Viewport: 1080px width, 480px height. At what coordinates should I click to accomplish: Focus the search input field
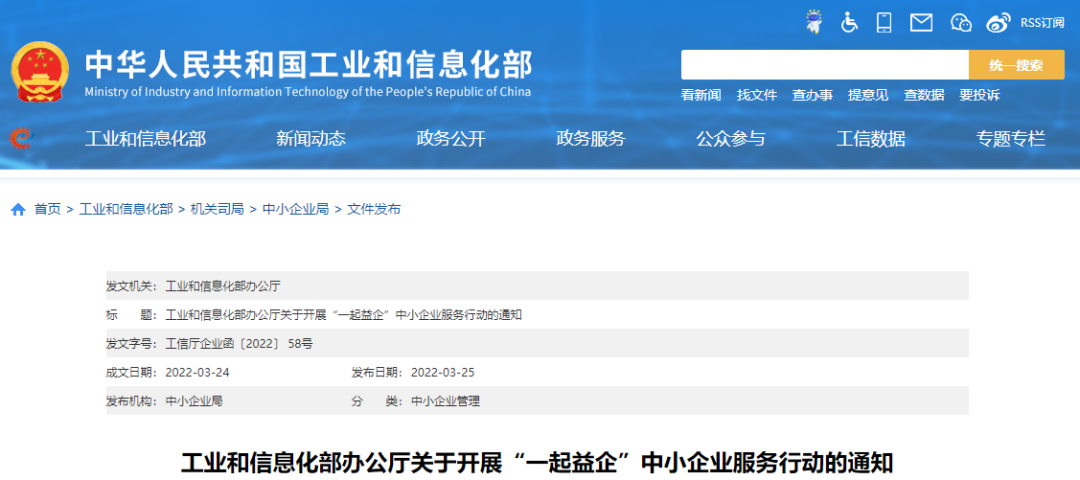(x=824, y=65)
